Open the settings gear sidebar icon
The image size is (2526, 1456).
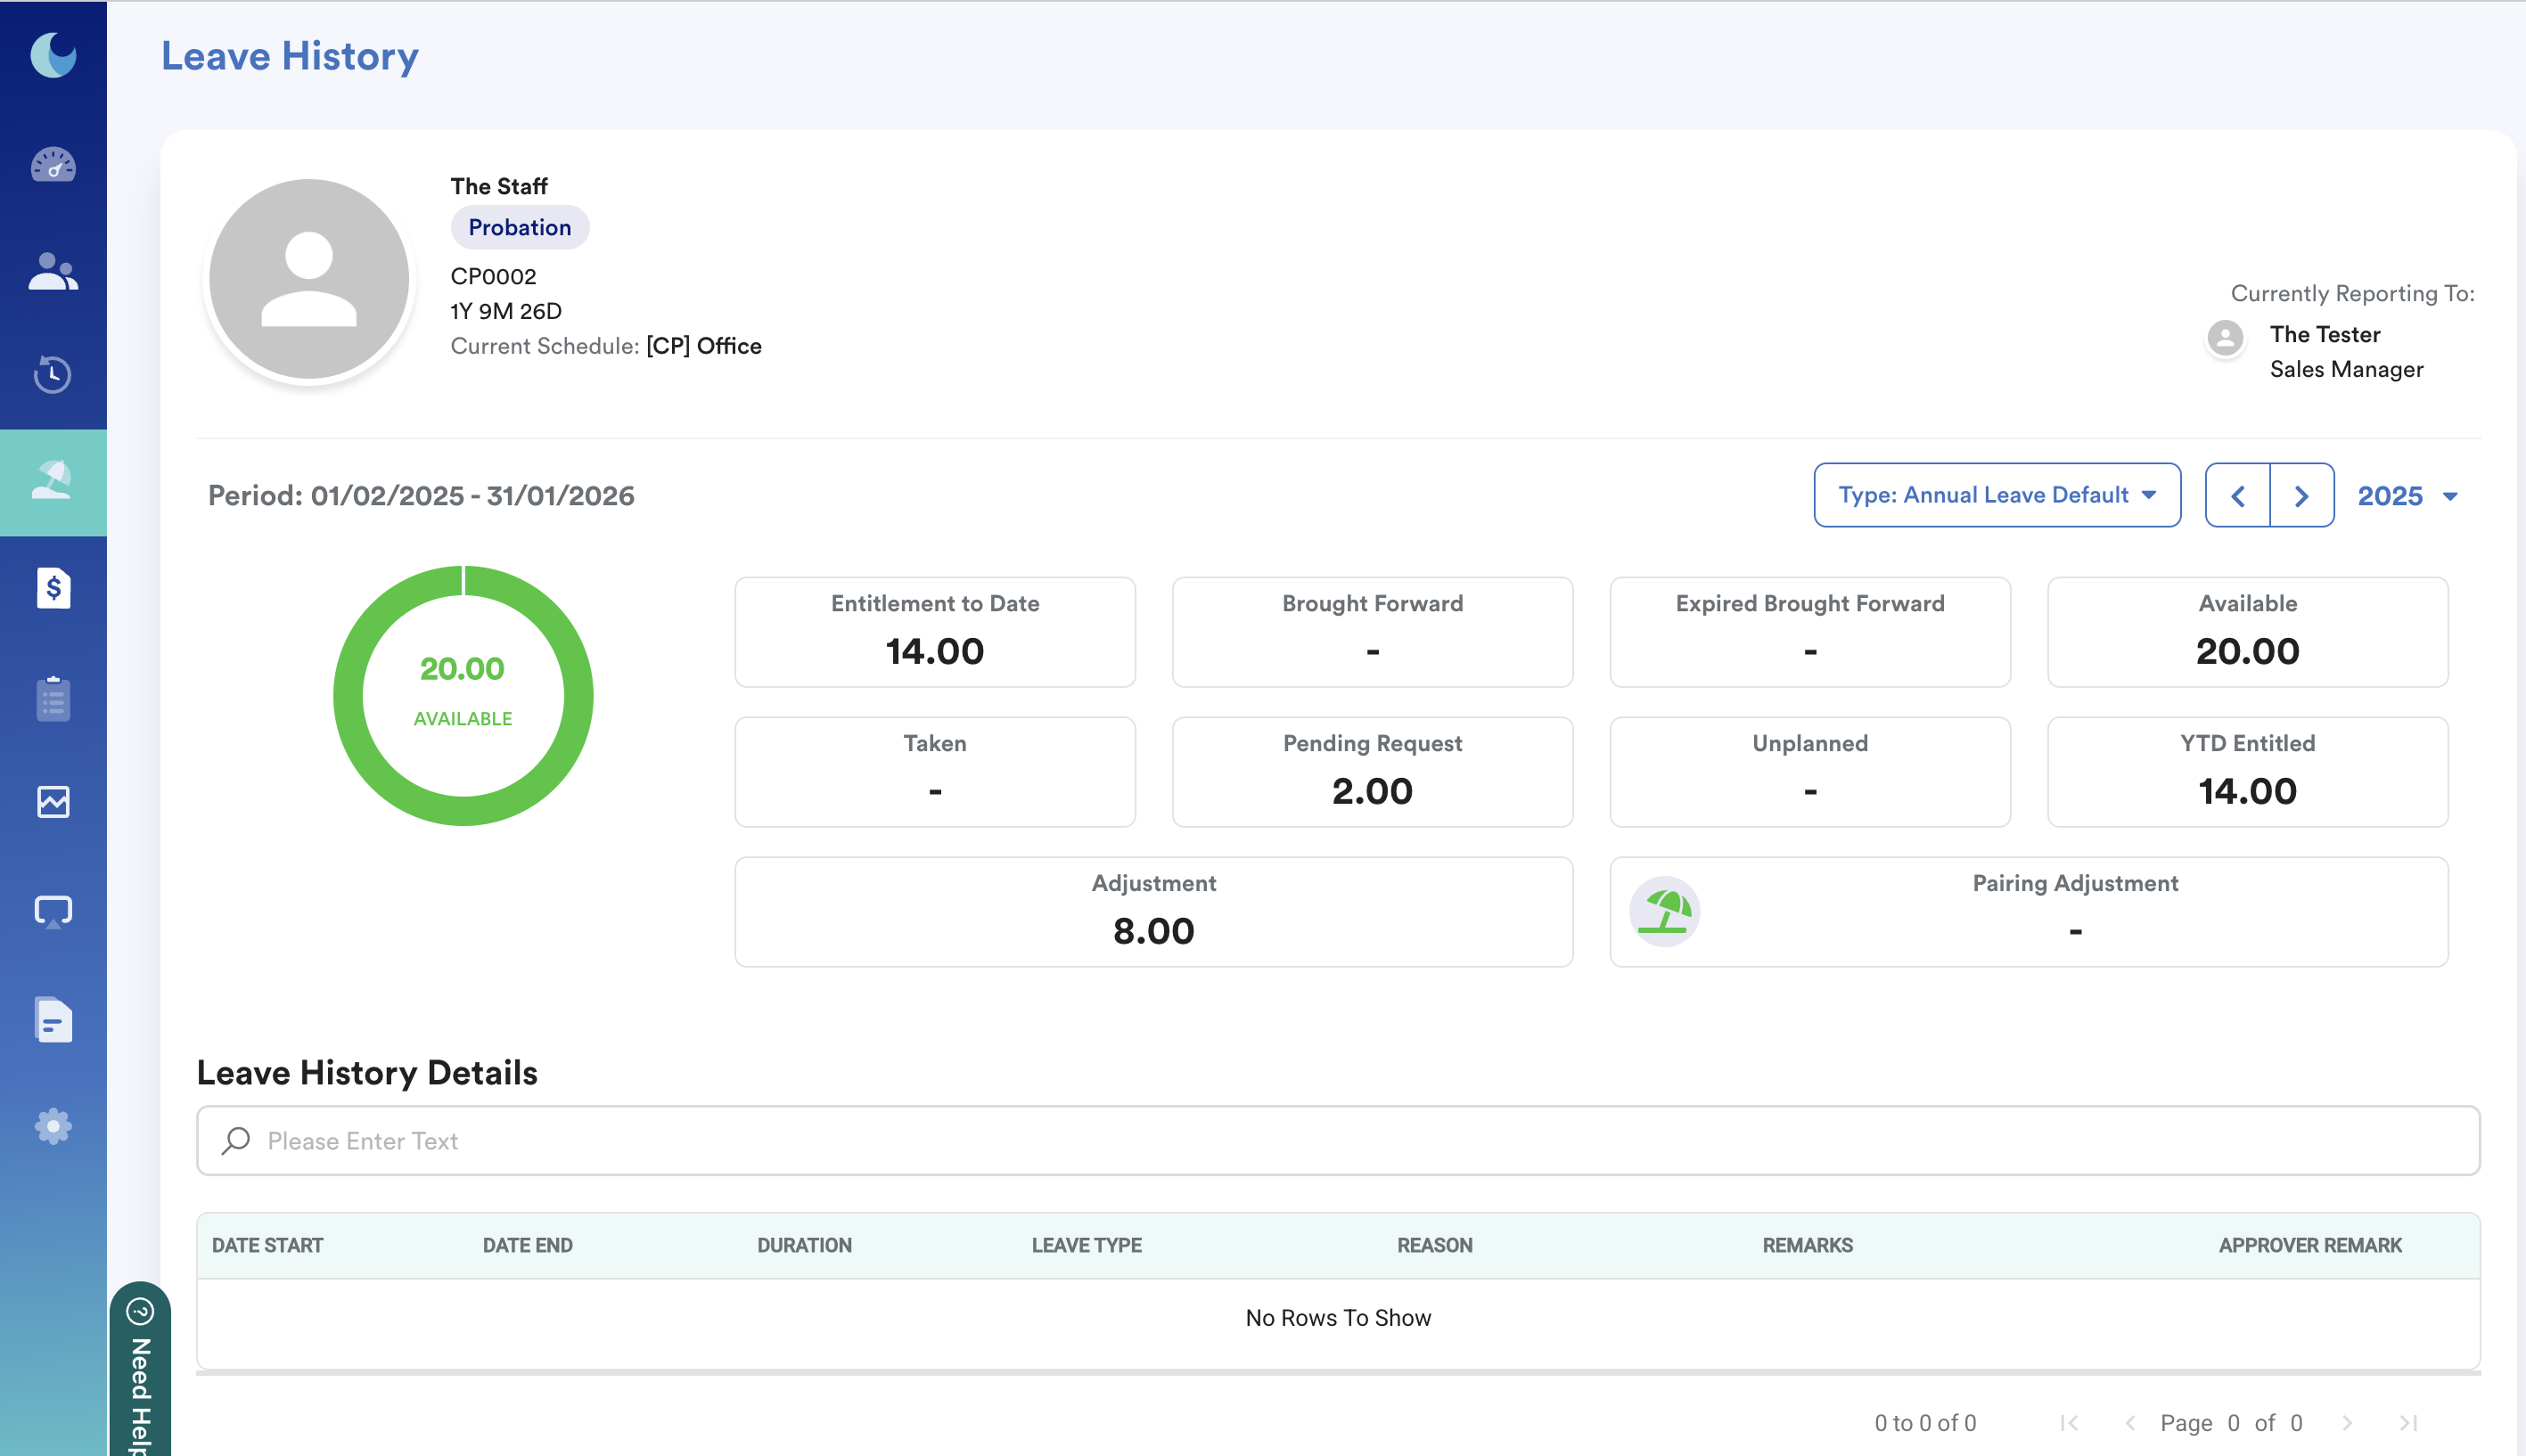(53, 1127)
